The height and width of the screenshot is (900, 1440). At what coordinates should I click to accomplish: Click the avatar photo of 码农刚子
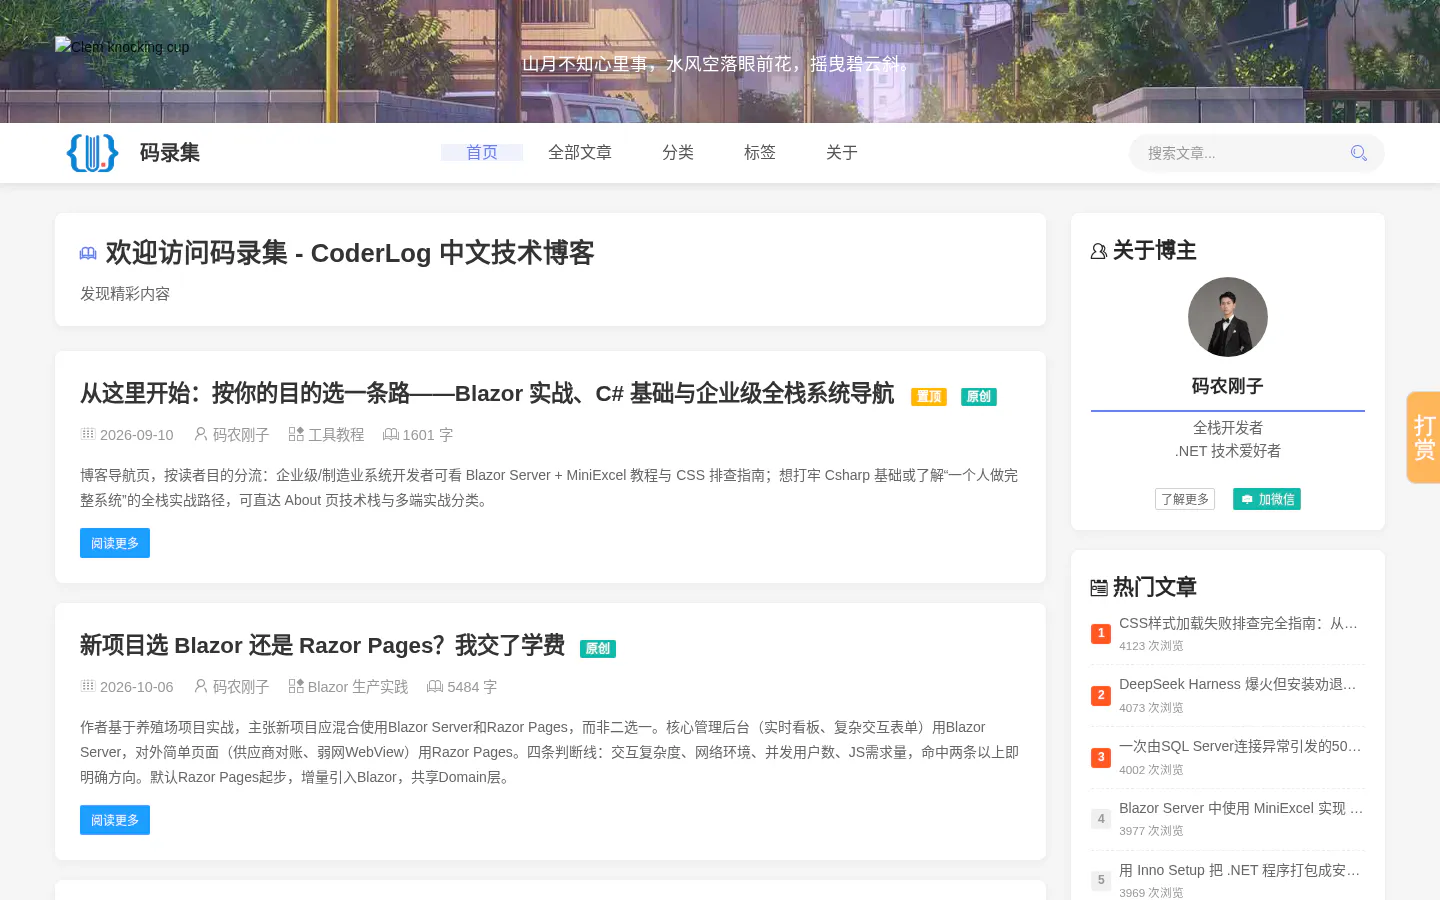tap(1228, 317)
